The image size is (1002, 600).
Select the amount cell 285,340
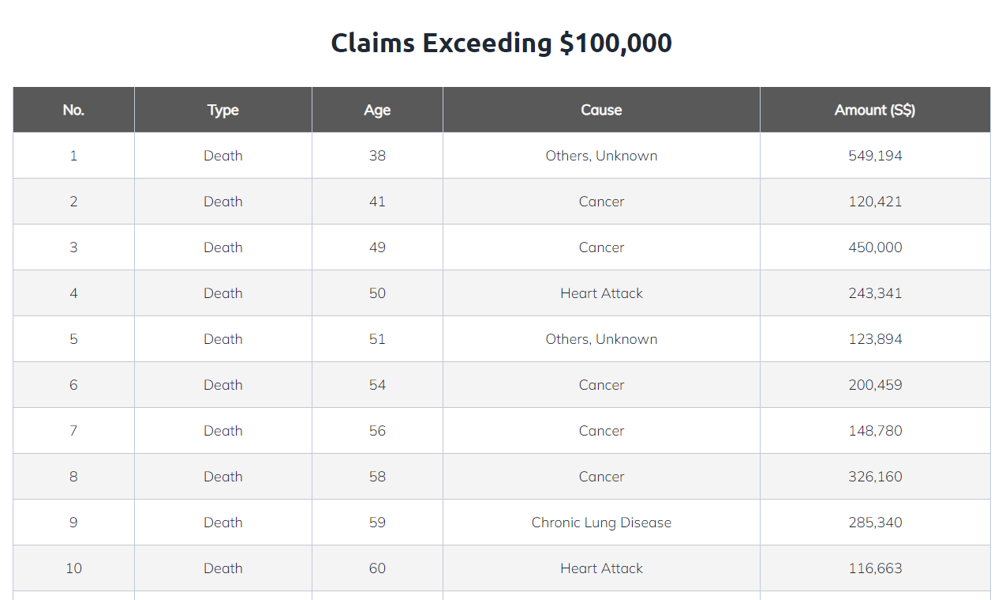pos(875,523)
